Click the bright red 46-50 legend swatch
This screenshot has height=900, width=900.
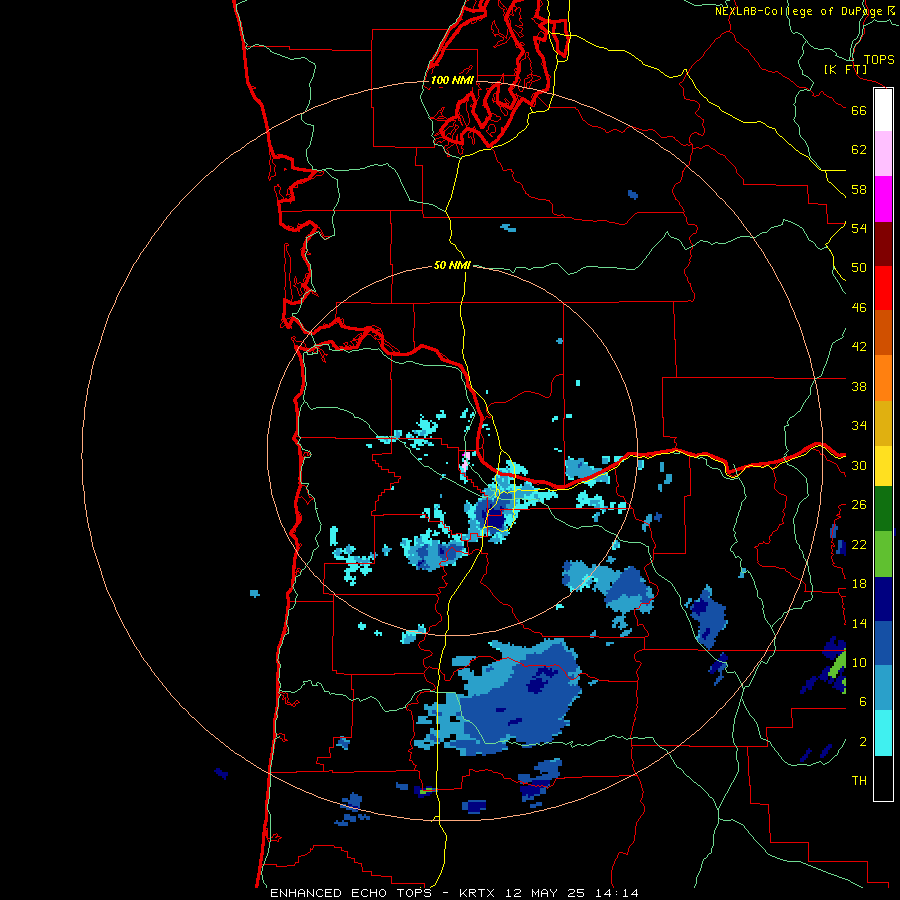(883, 288)
